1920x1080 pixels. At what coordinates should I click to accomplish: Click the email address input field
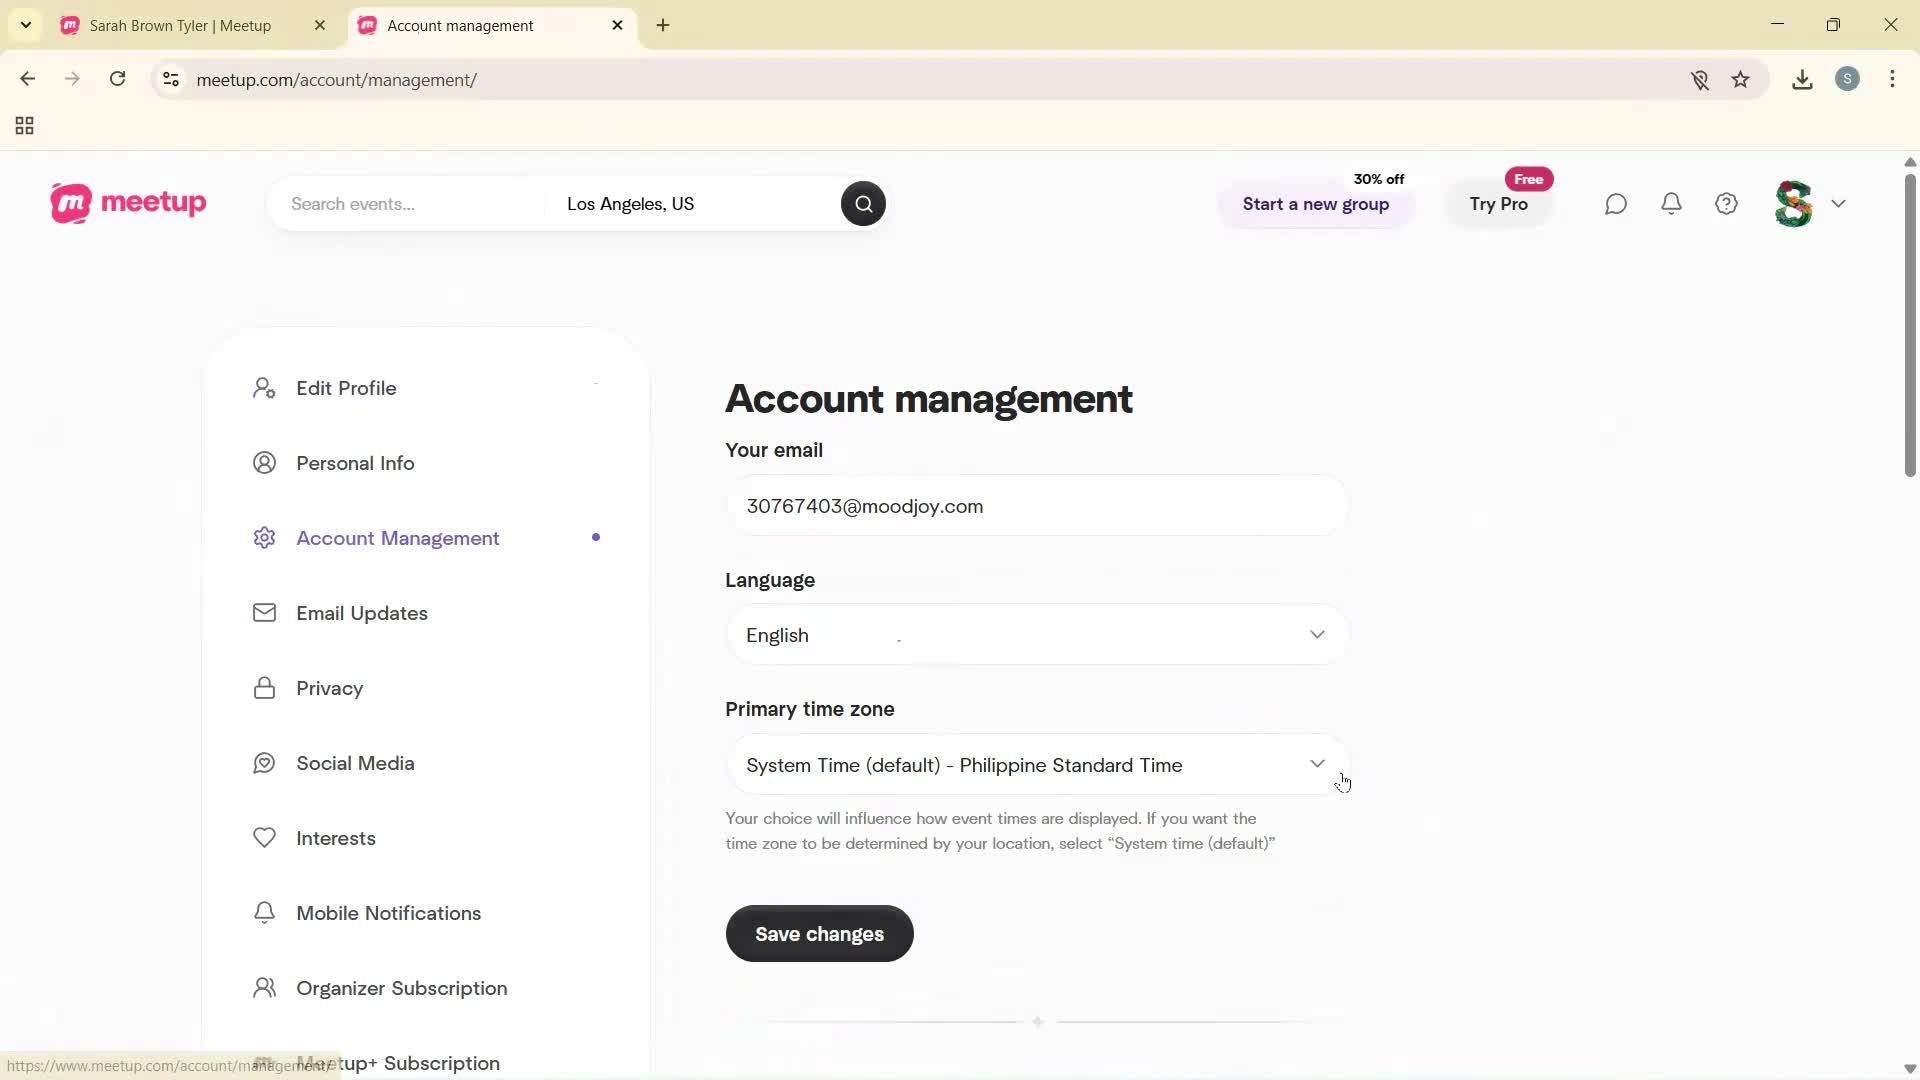(1035, 505)
